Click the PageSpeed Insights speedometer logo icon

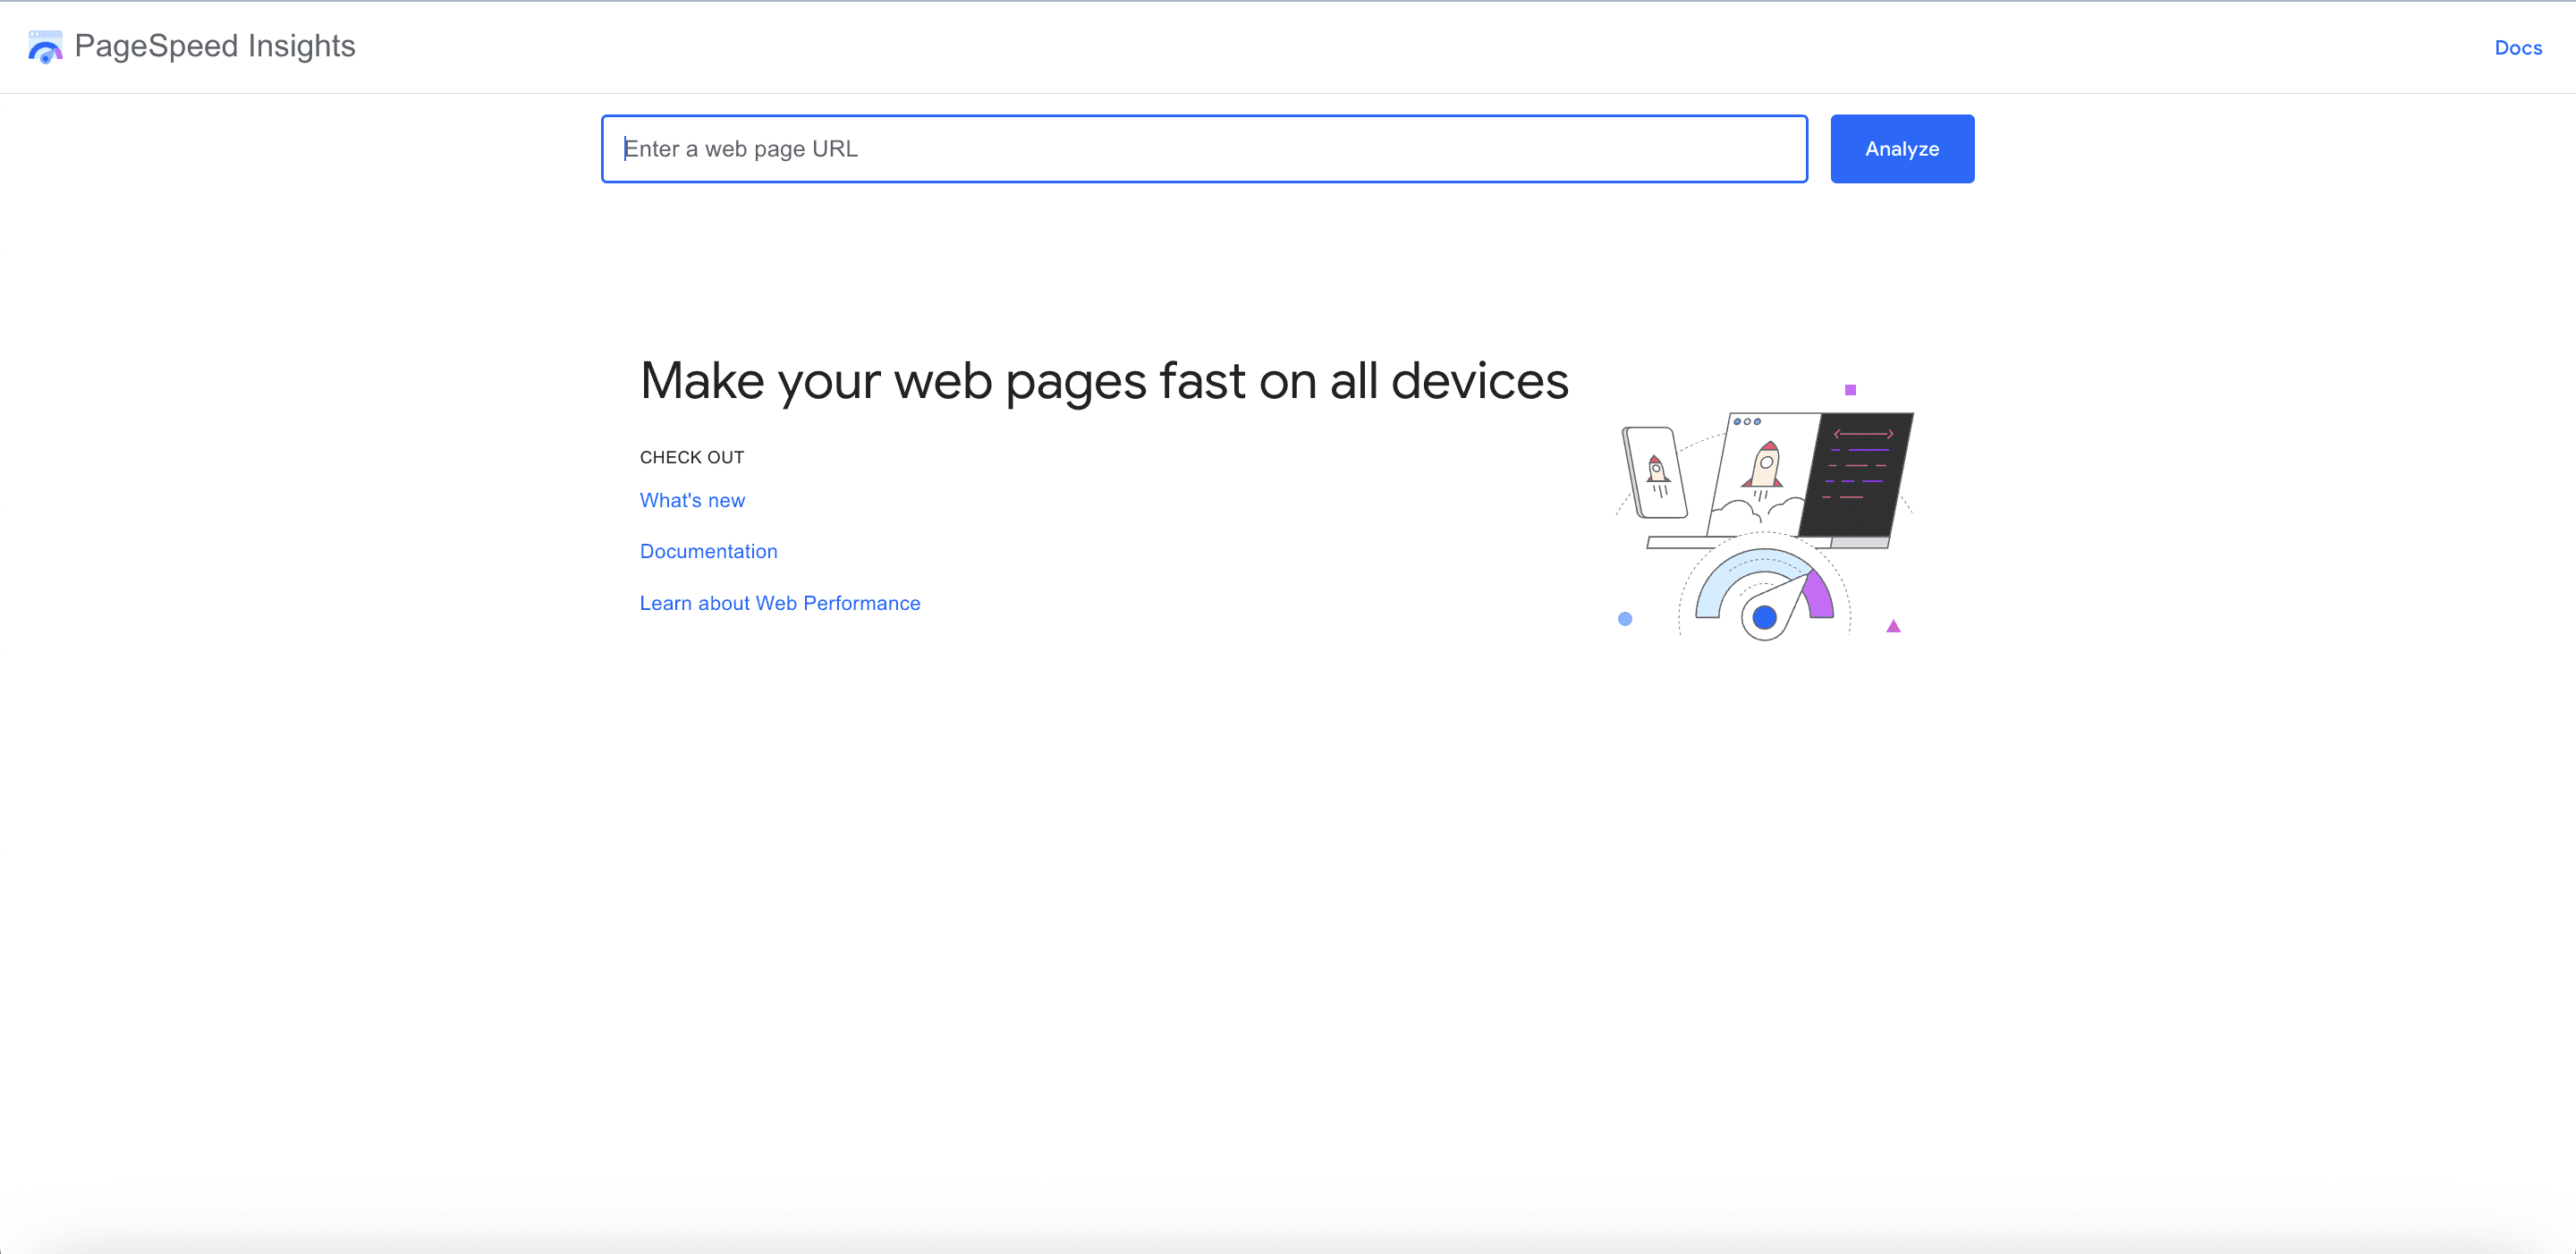[x=44, y=46]
